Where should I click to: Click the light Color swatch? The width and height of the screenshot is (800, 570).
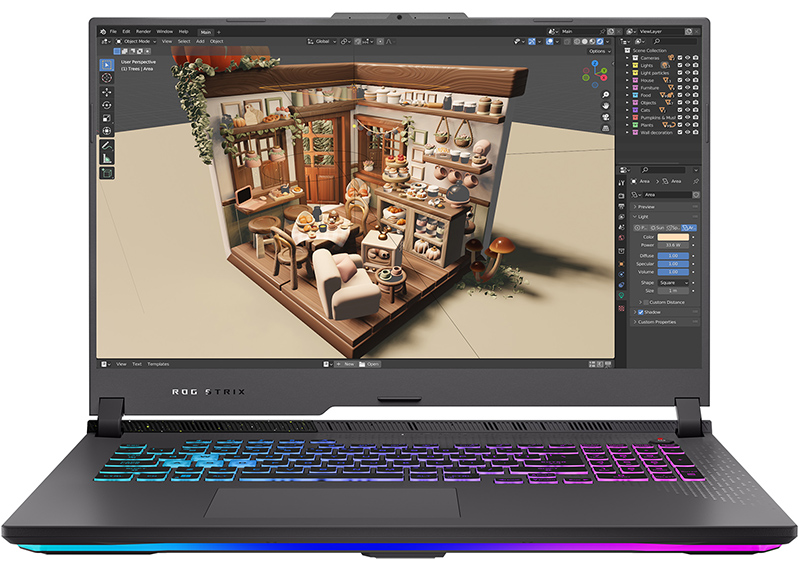click(673, 237)
